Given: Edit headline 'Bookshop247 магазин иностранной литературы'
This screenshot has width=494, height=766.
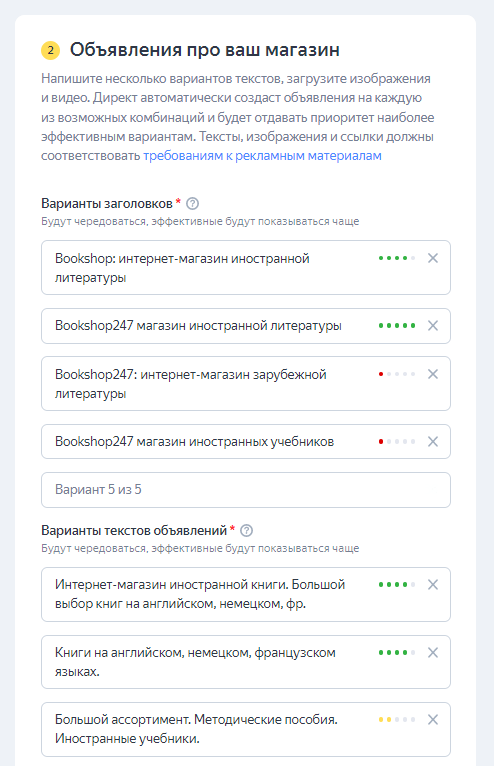Looking at the screenshot, I should [210, 326].
